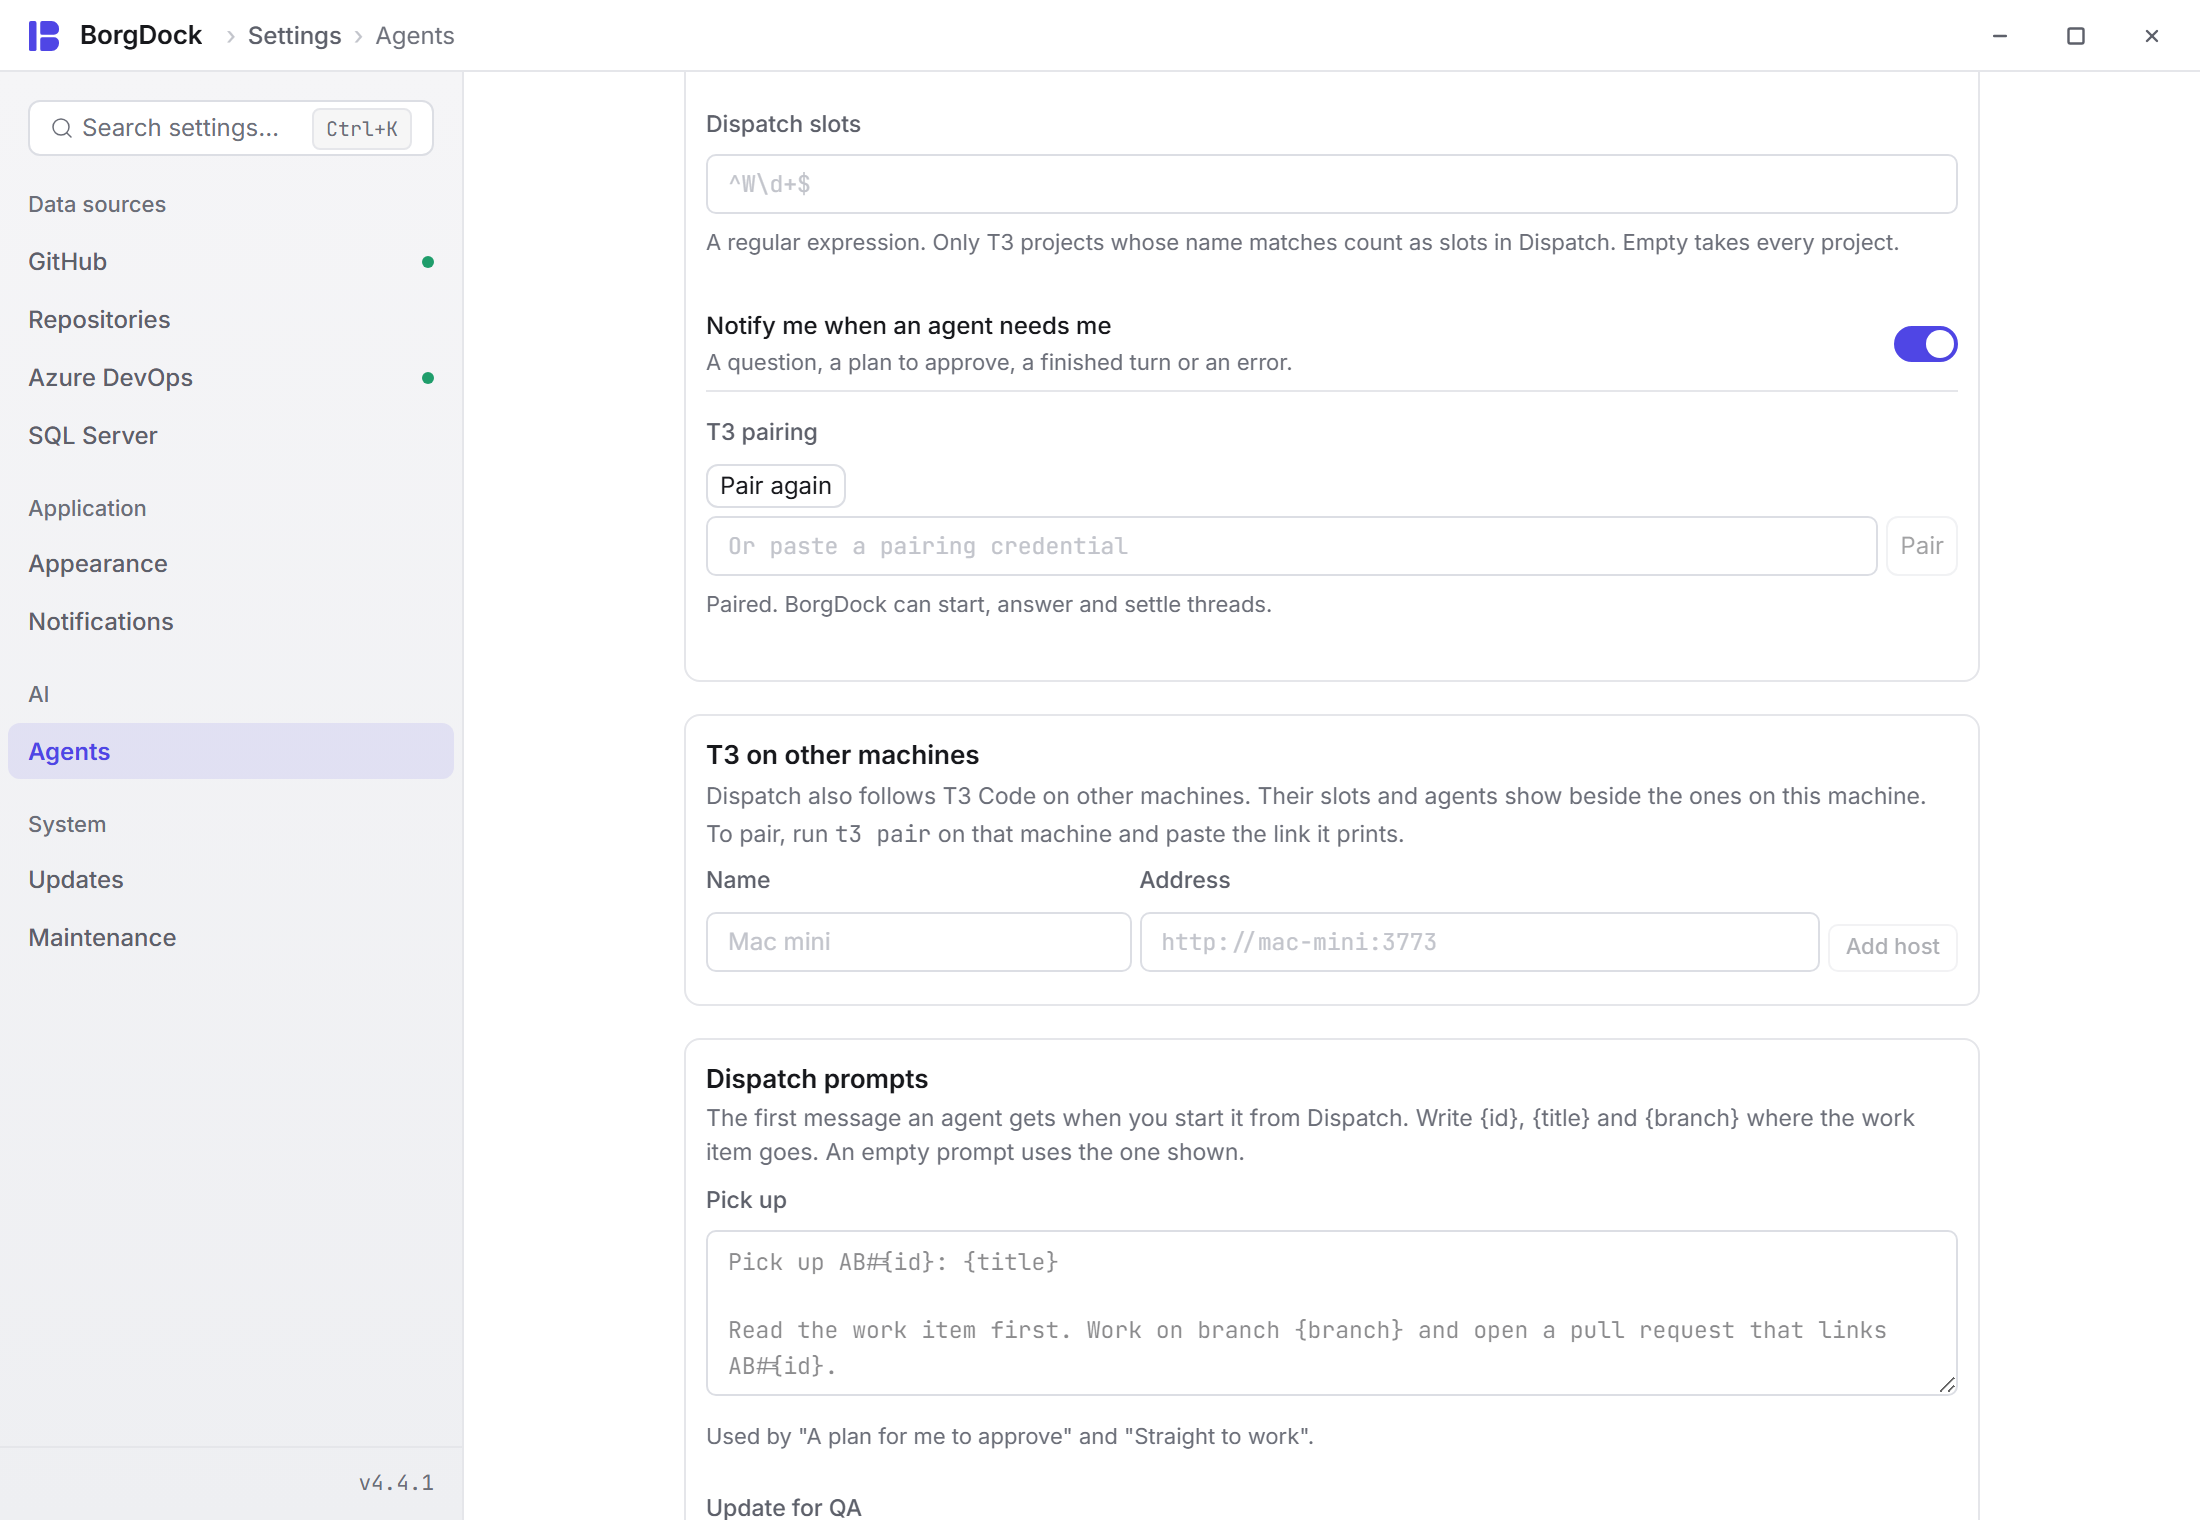Click the Add host button
The width and height of the screenshot is (2200, 1520).
tap(1892, 946)
